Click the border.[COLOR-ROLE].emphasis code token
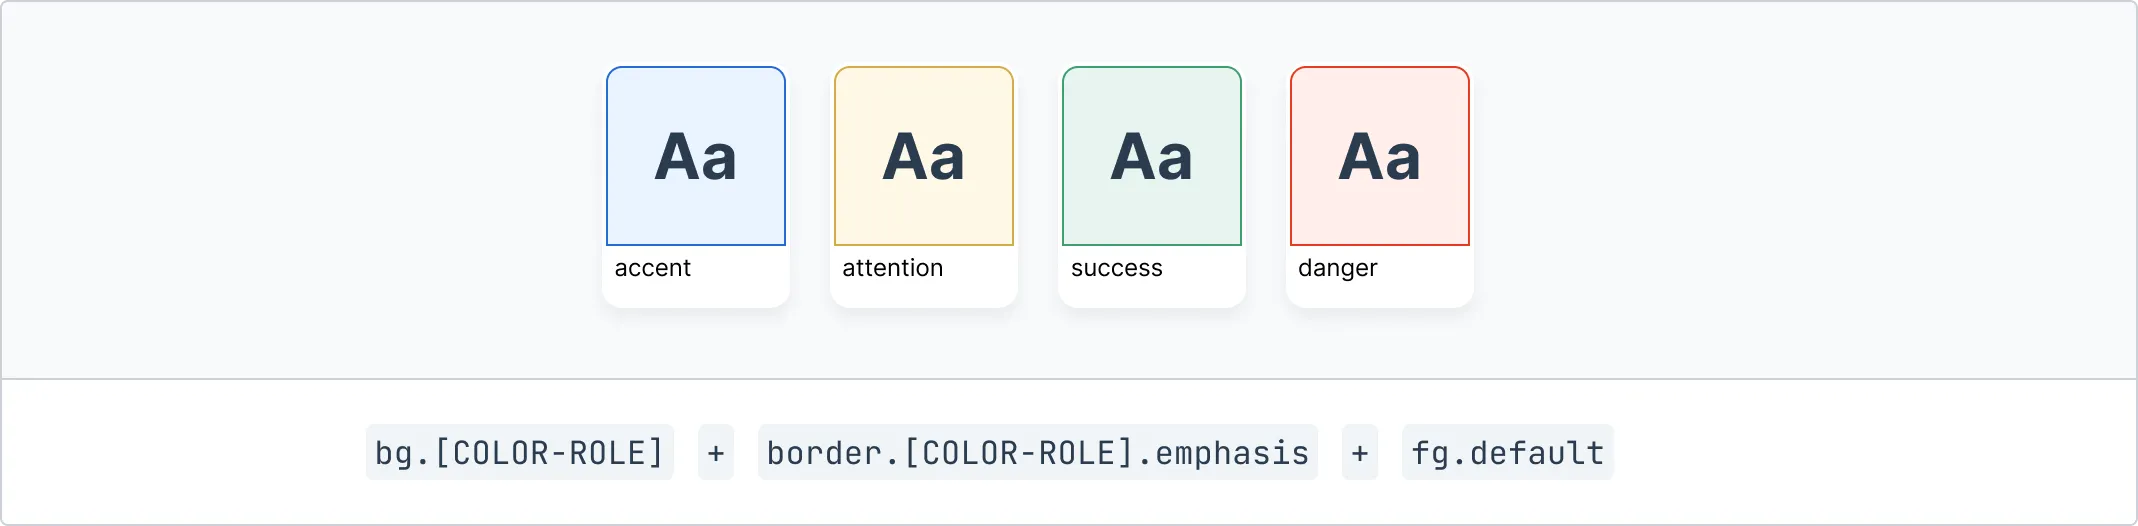The width and height of the screenshot is (2138, 526). coord(1037,453)
